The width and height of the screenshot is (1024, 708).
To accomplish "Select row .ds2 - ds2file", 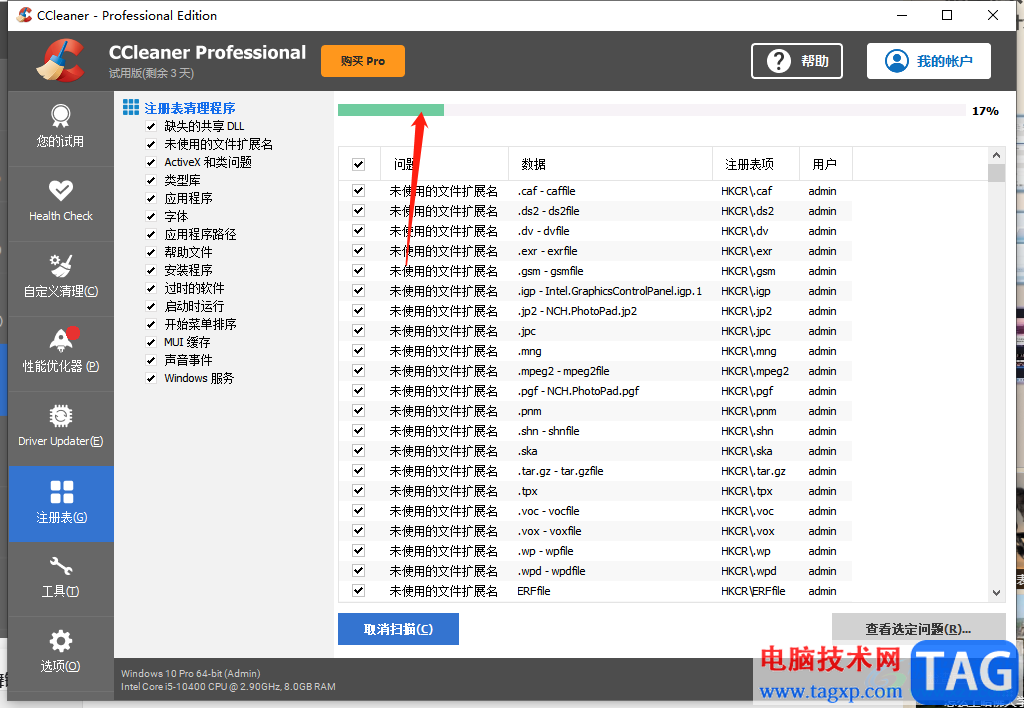I will click(597, 211).
